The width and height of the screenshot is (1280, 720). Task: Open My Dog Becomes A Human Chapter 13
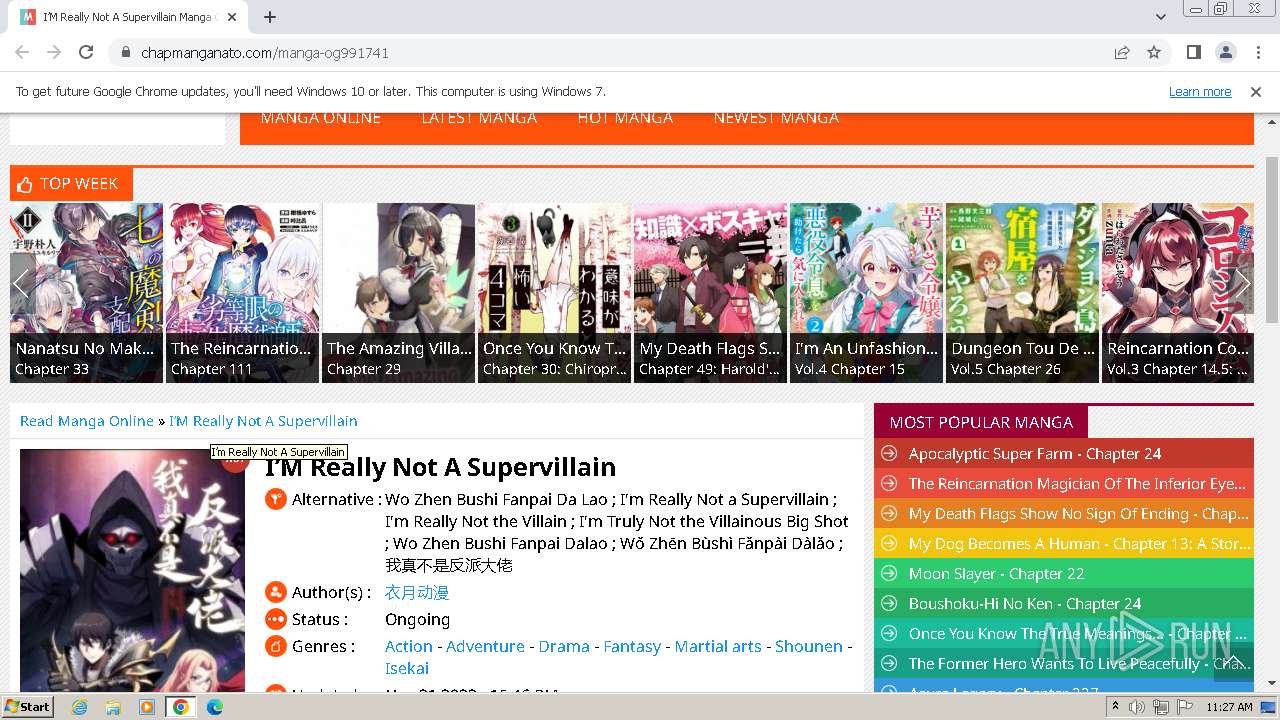point(1080,544)
